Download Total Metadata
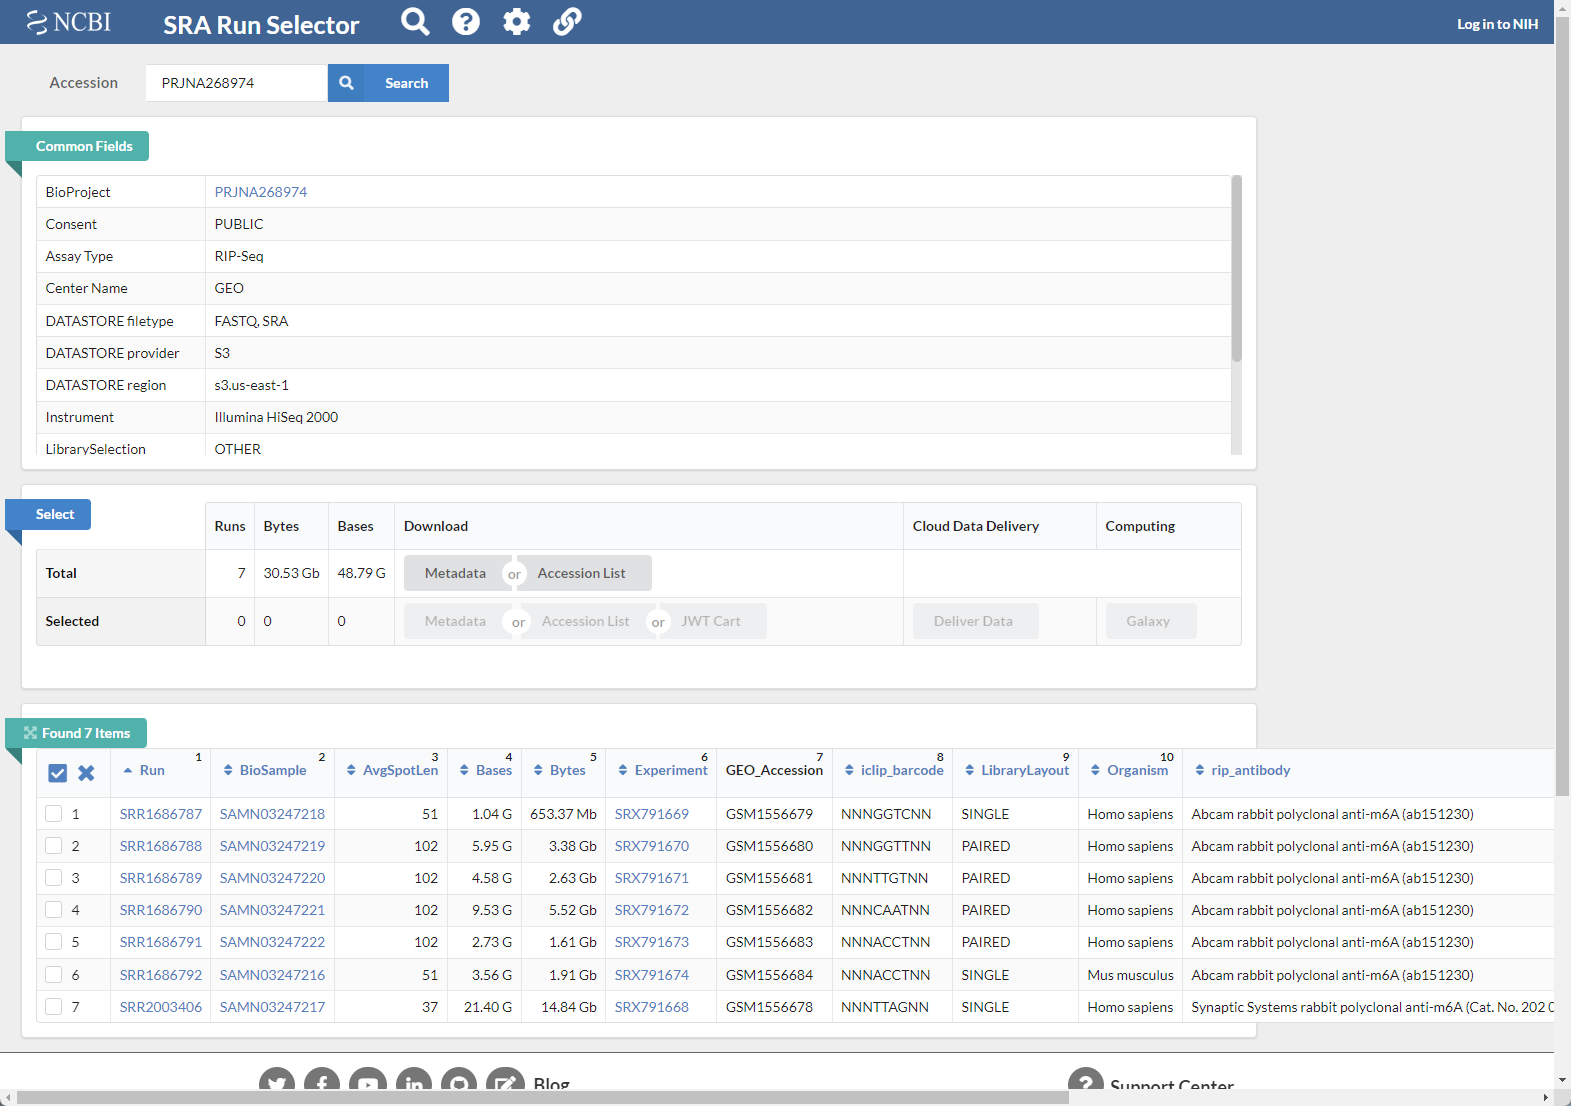The image size is (1571, 1106). [455, 573]
